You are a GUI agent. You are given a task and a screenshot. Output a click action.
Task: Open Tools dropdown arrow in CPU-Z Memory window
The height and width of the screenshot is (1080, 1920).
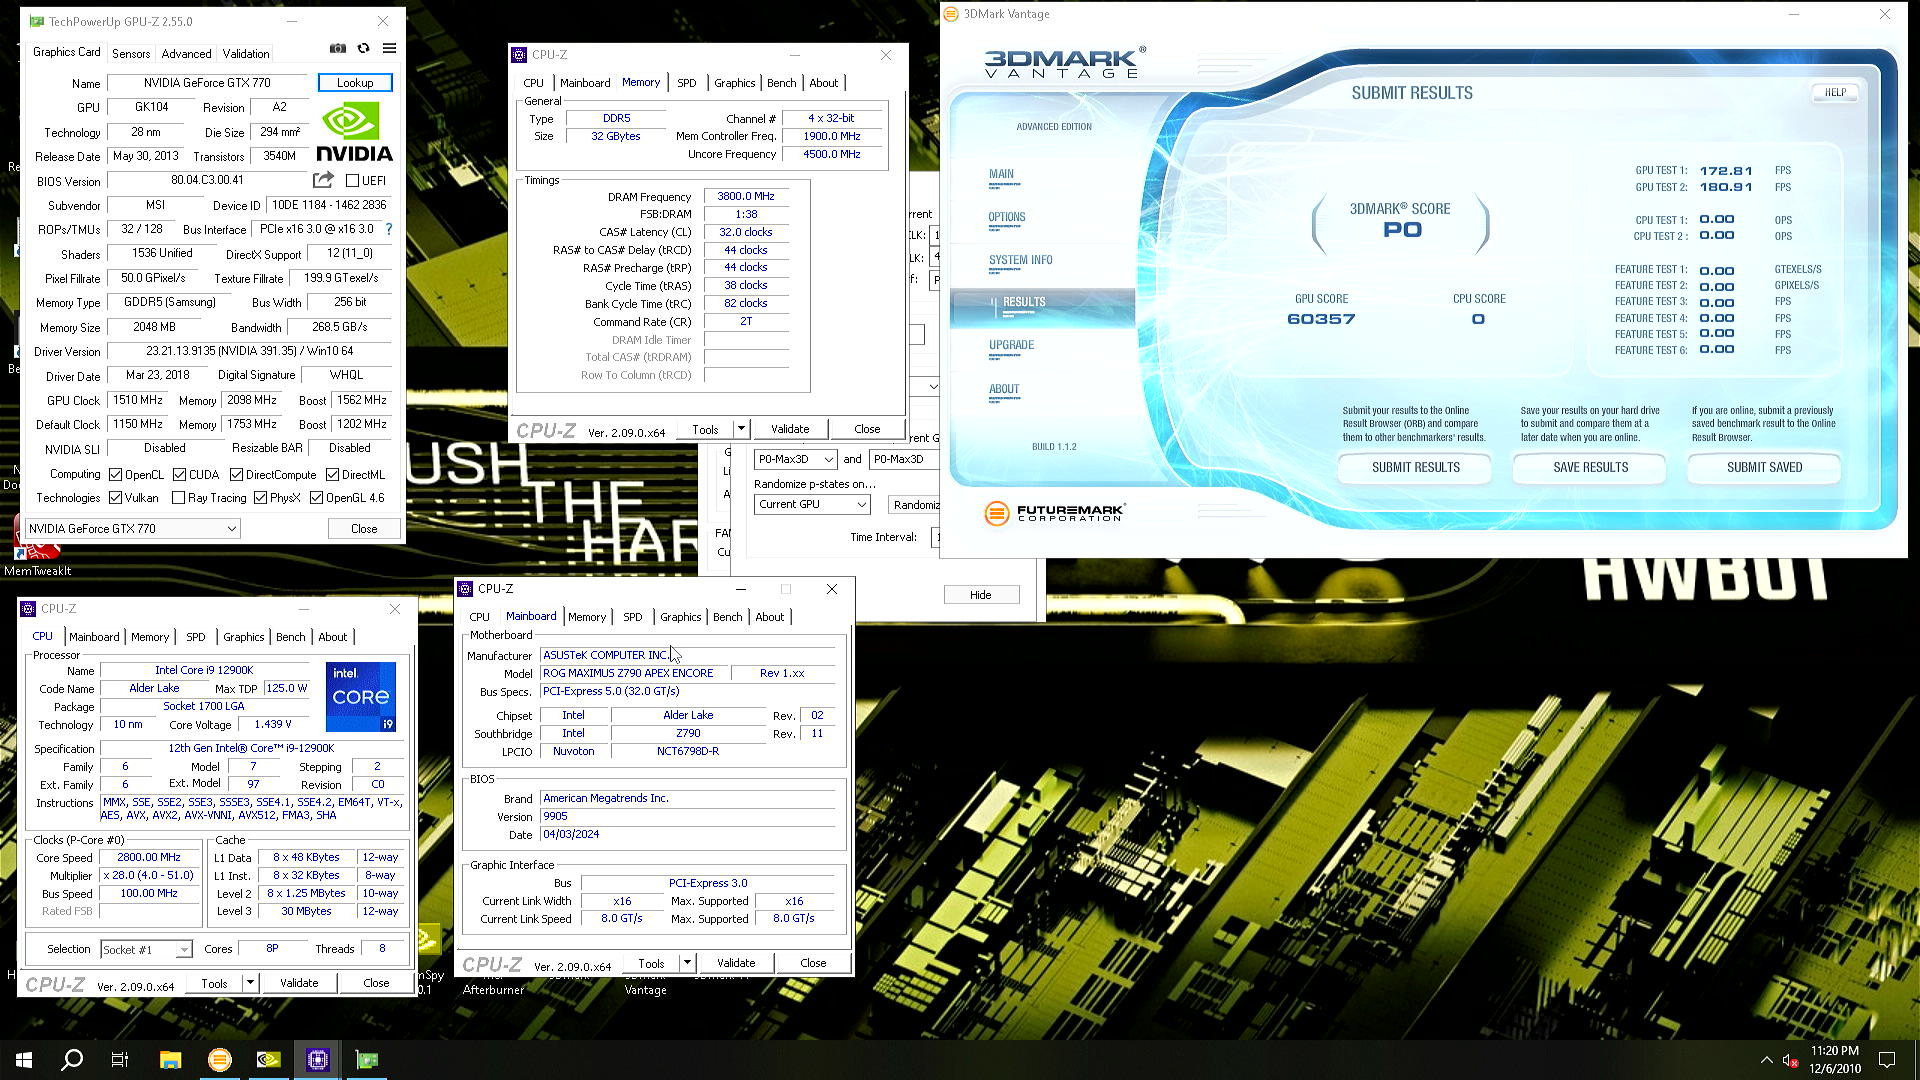741,429
